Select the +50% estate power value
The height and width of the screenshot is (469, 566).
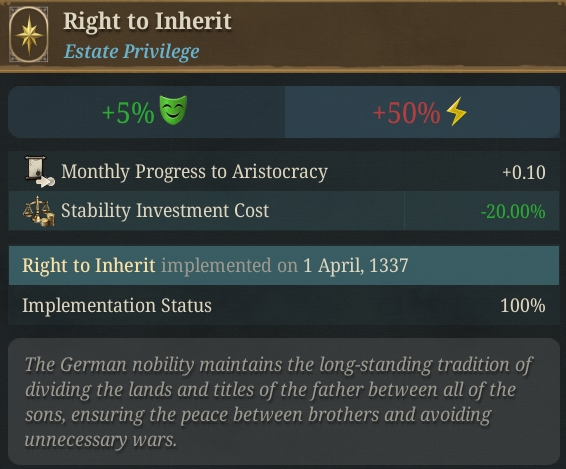click(406, 113)
